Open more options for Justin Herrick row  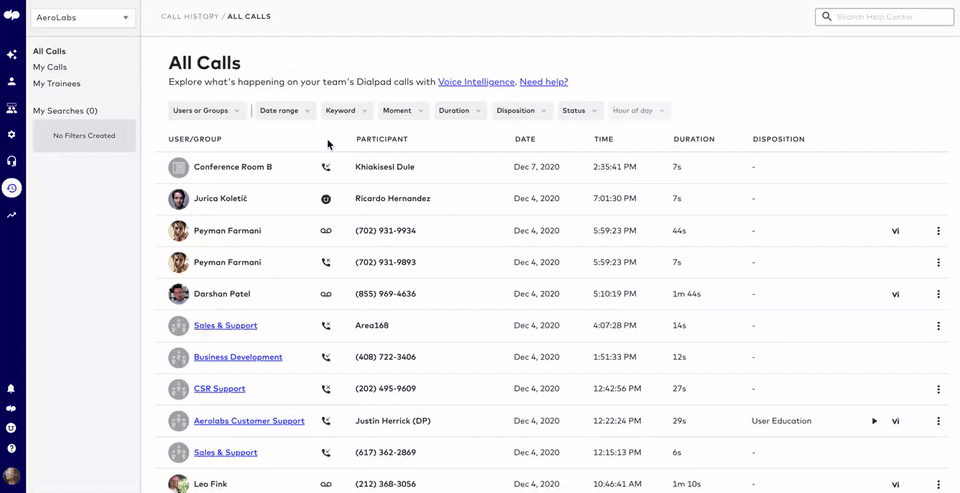tap(938, 421)
